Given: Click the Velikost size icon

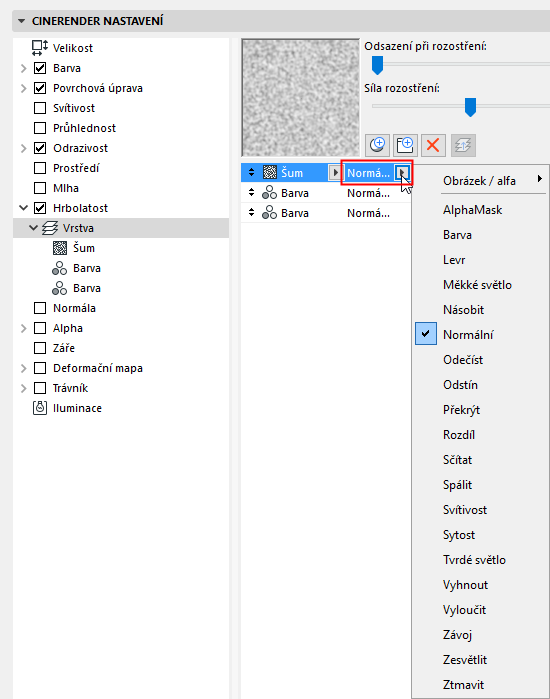Looking at the screenshot, I should [40, 48].
